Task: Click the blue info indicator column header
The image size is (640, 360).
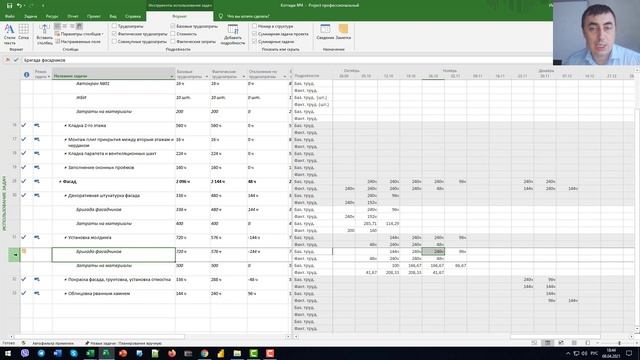Action: coord(27,75)
